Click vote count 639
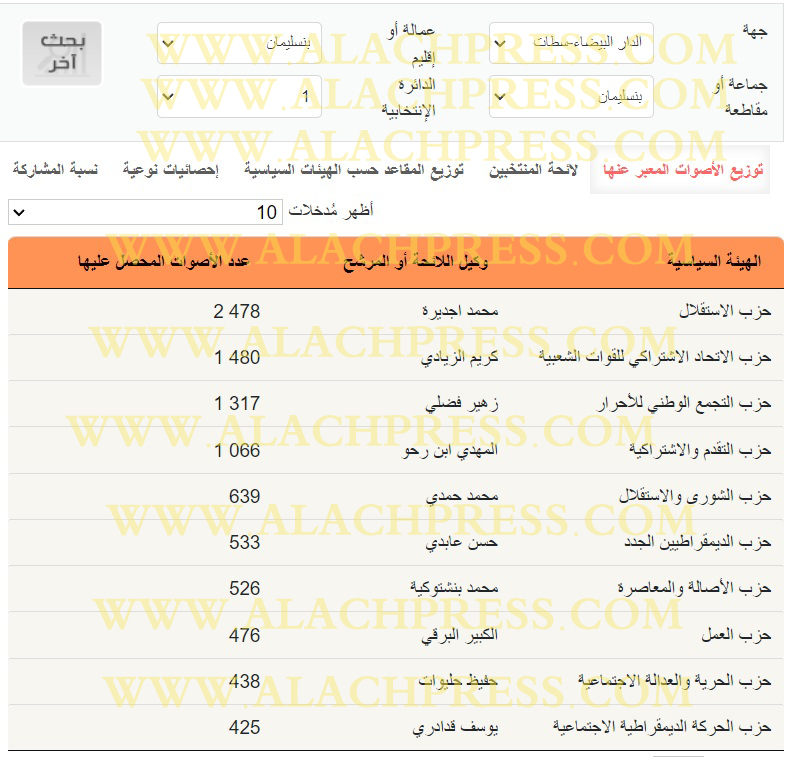Viewport: 789px width, 757px height. coord(245,496)
